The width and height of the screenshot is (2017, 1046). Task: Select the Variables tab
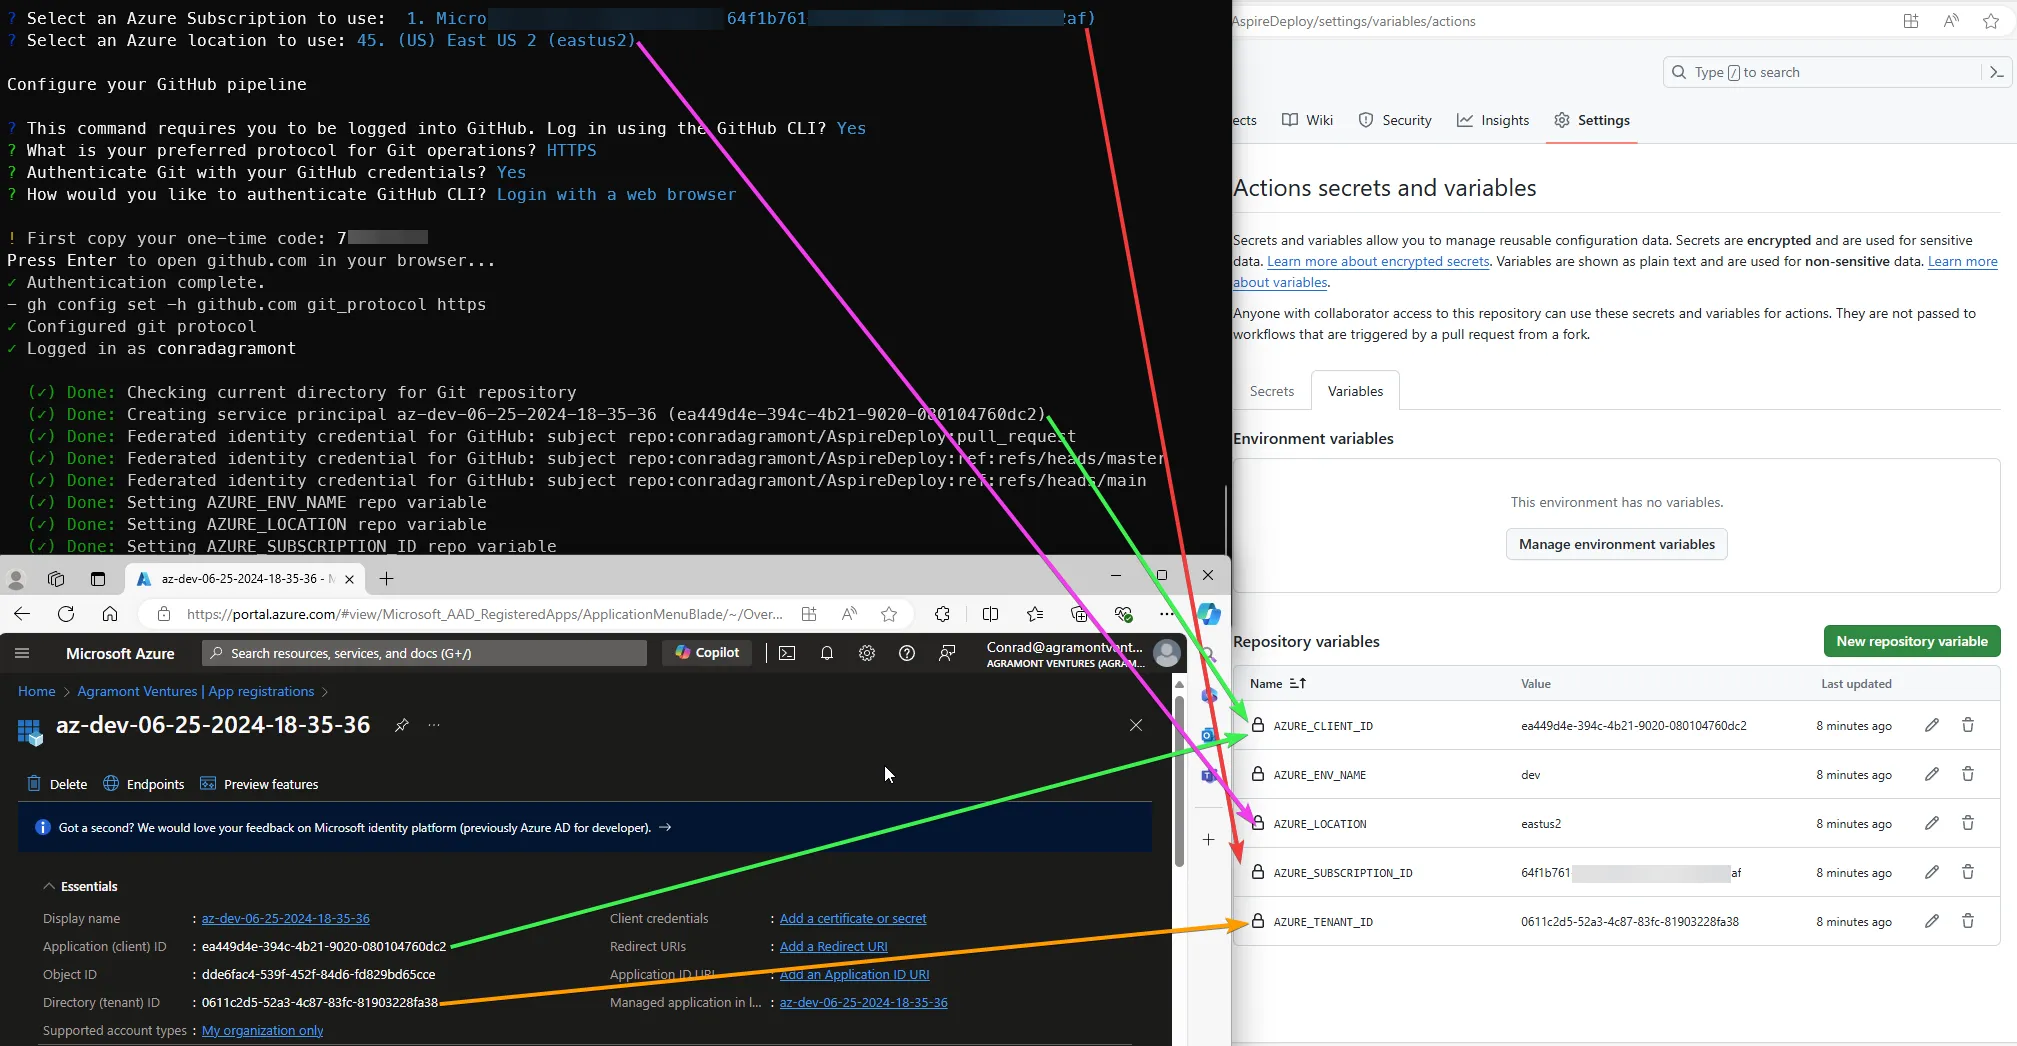[1355, 391]
